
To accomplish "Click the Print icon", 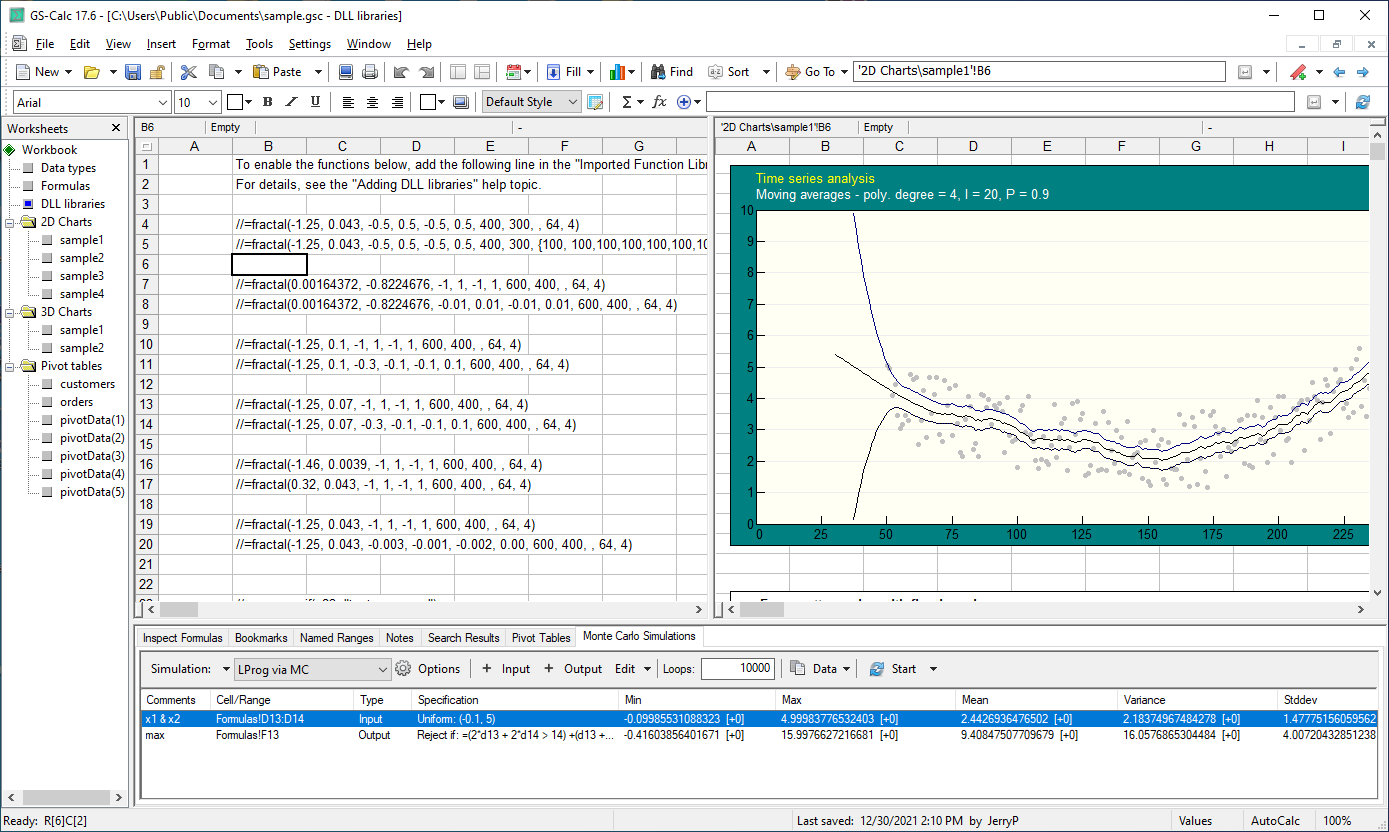I will [x=369, y=72].
